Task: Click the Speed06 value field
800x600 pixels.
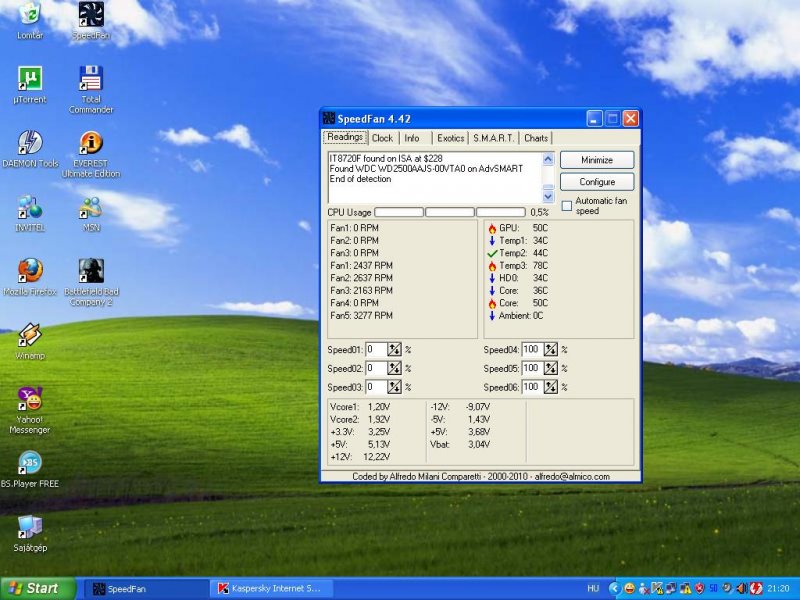Action: (532, 387)
